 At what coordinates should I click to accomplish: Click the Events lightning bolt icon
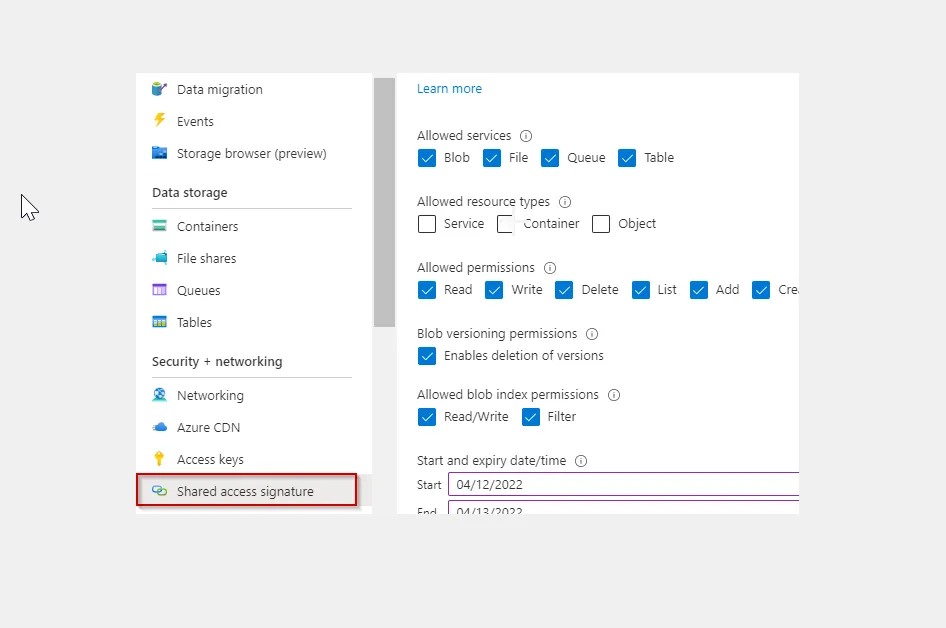[160, 121]
